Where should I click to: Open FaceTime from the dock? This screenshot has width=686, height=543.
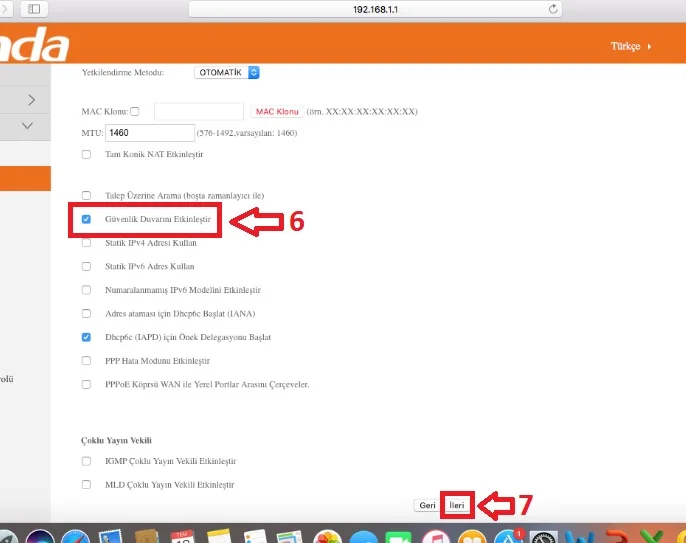tap(398, 537)
